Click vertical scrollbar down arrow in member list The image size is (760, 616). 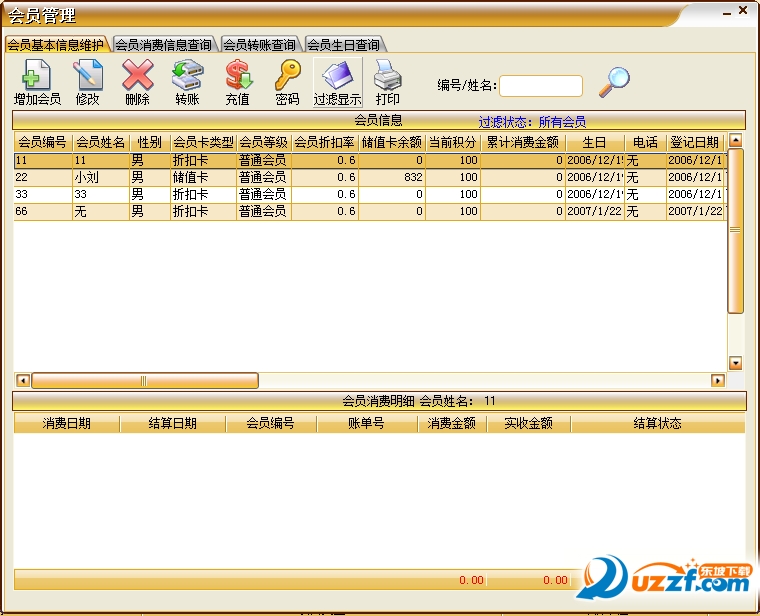click(x=735, y=363)
